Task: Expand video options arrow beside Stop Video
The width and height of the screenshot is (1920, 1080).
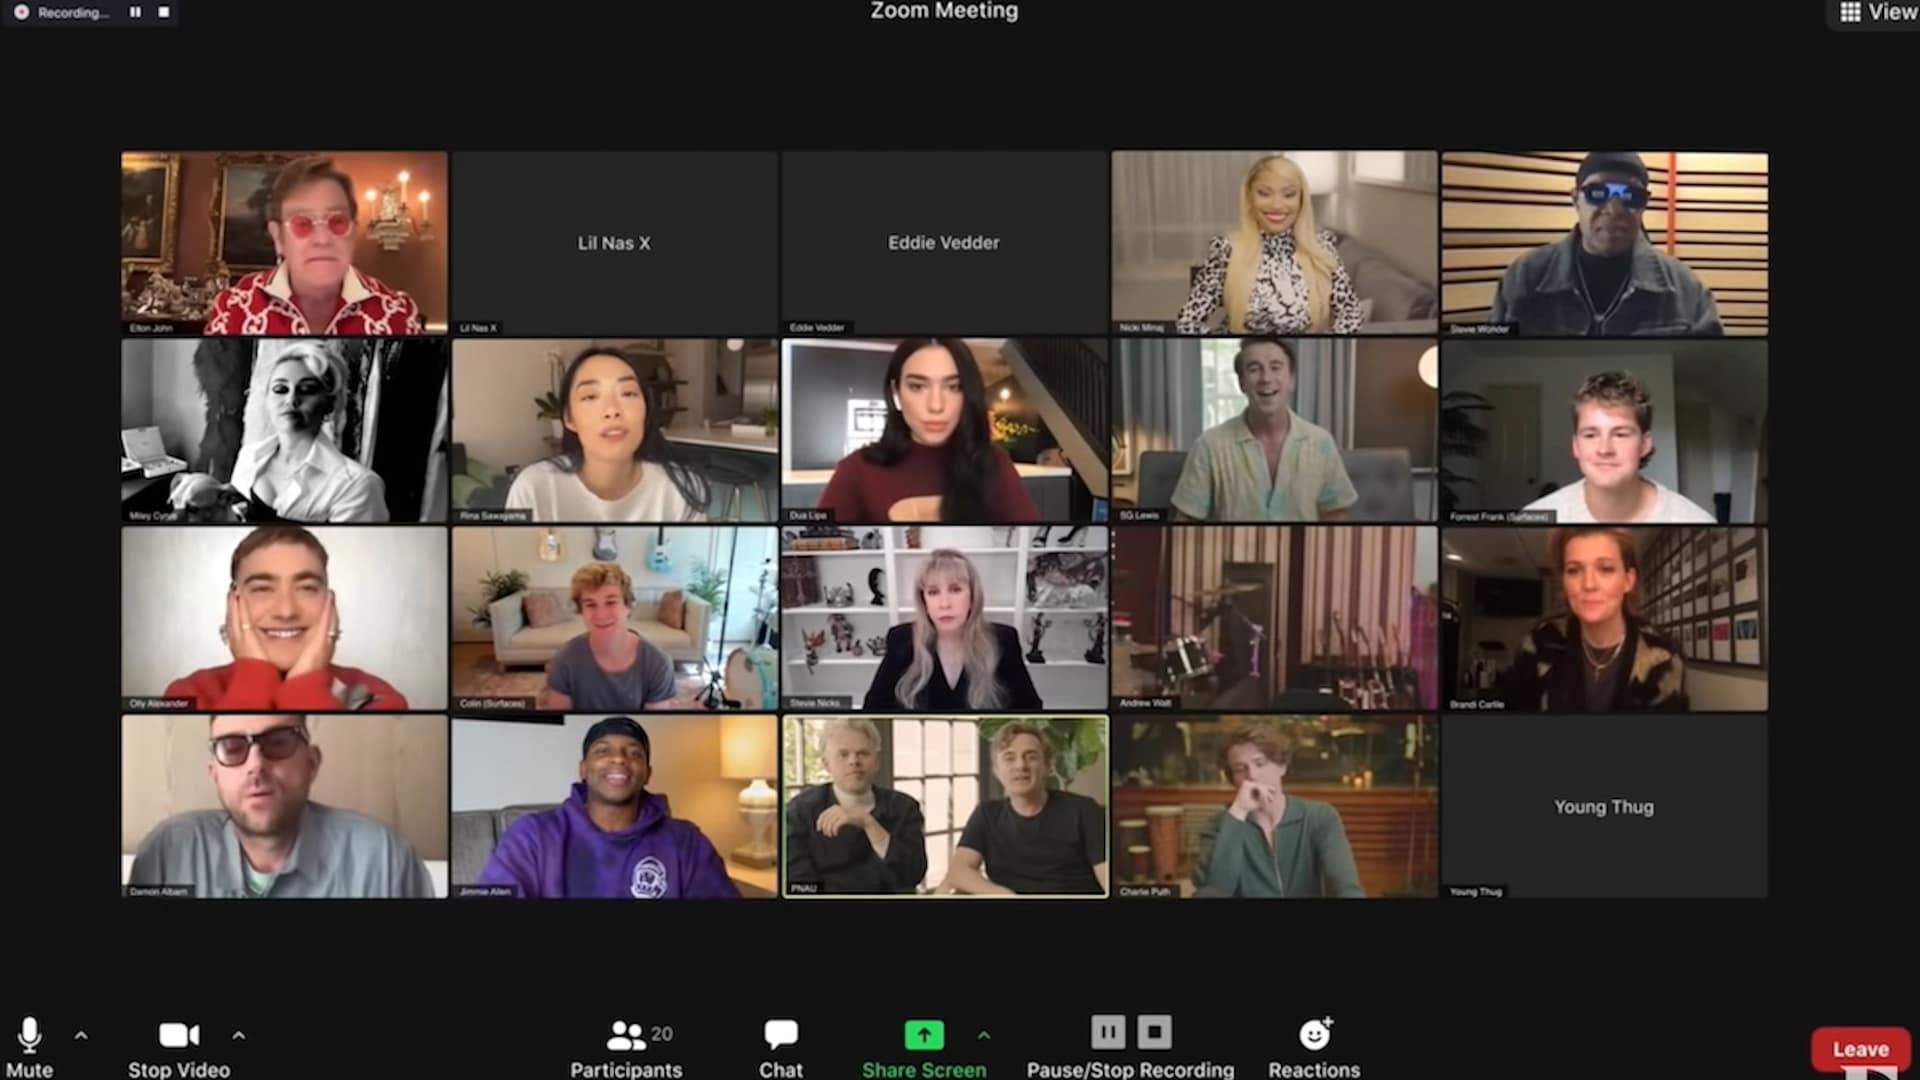Action: pyautogui.click(x=238, y=1036)
